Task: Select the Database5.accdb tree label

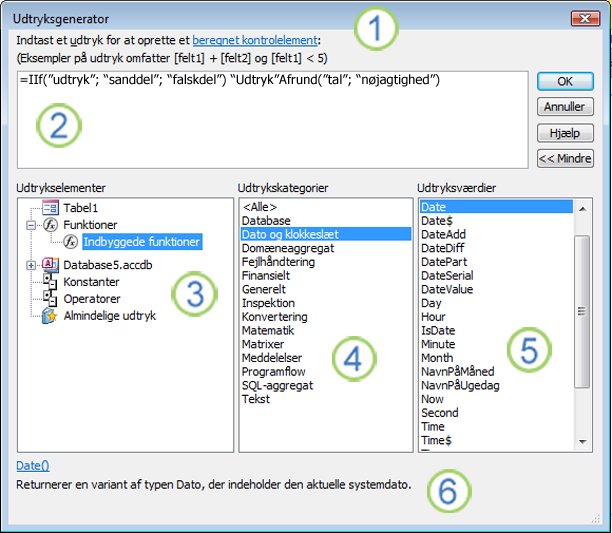Action: click(x=108, y=265)
